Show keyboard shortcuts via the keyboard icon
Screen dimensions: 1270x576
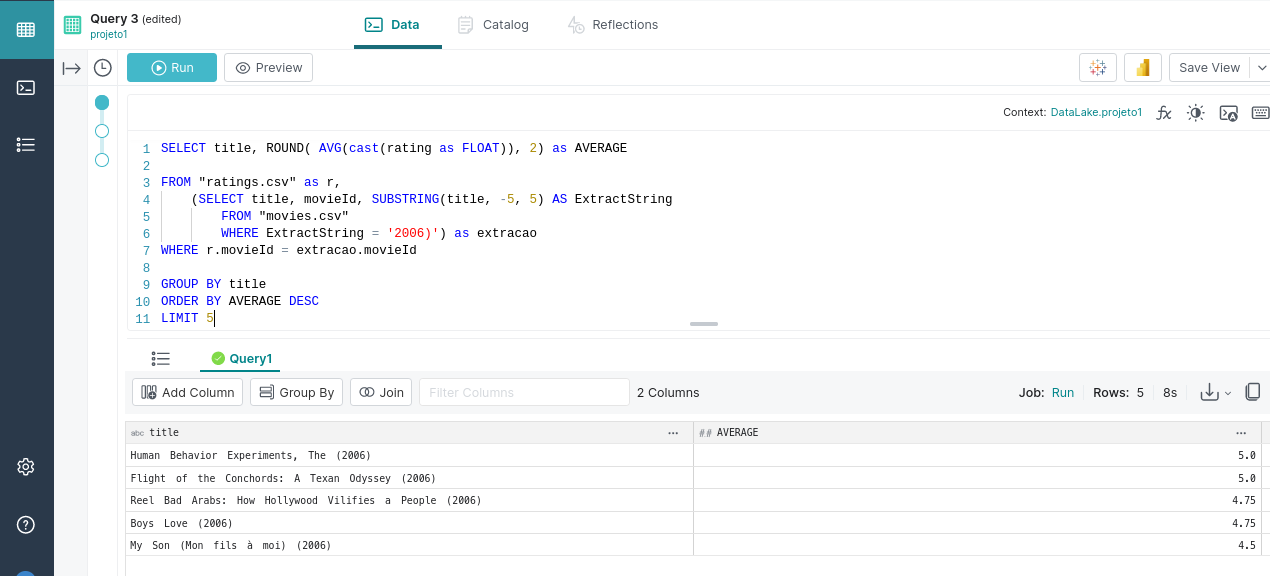(1260, 113)
